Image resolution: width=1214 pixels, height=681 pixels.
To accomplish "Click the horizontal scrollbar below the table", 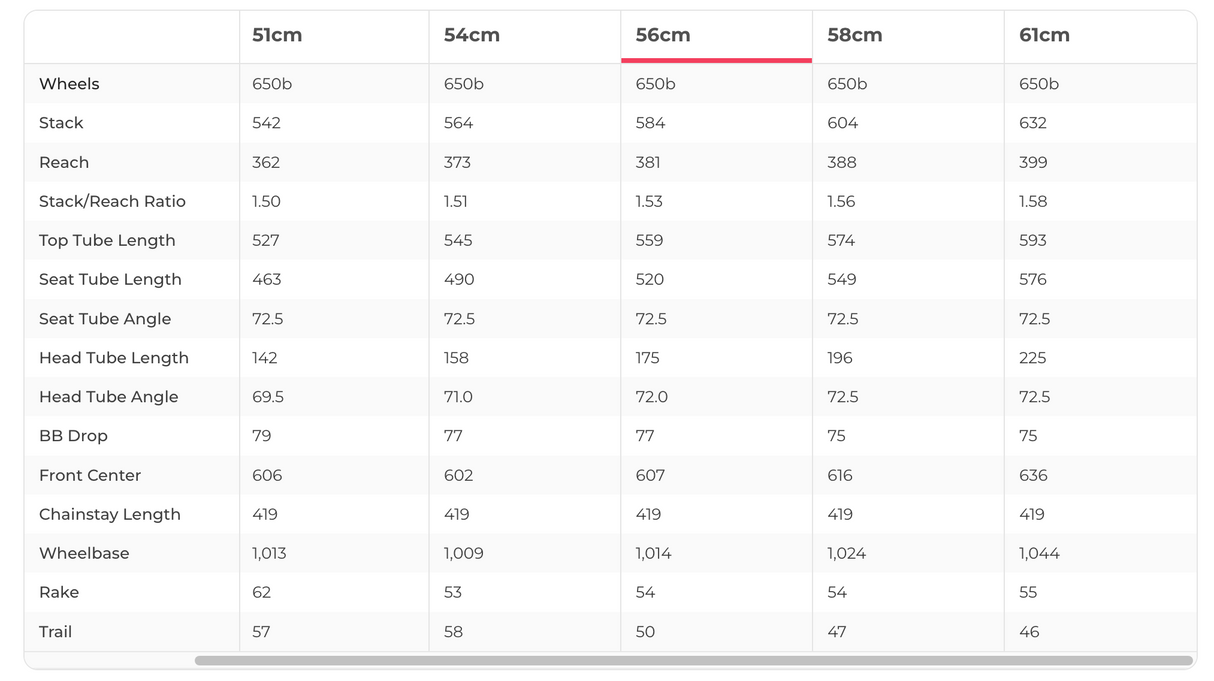I will 693,661.
